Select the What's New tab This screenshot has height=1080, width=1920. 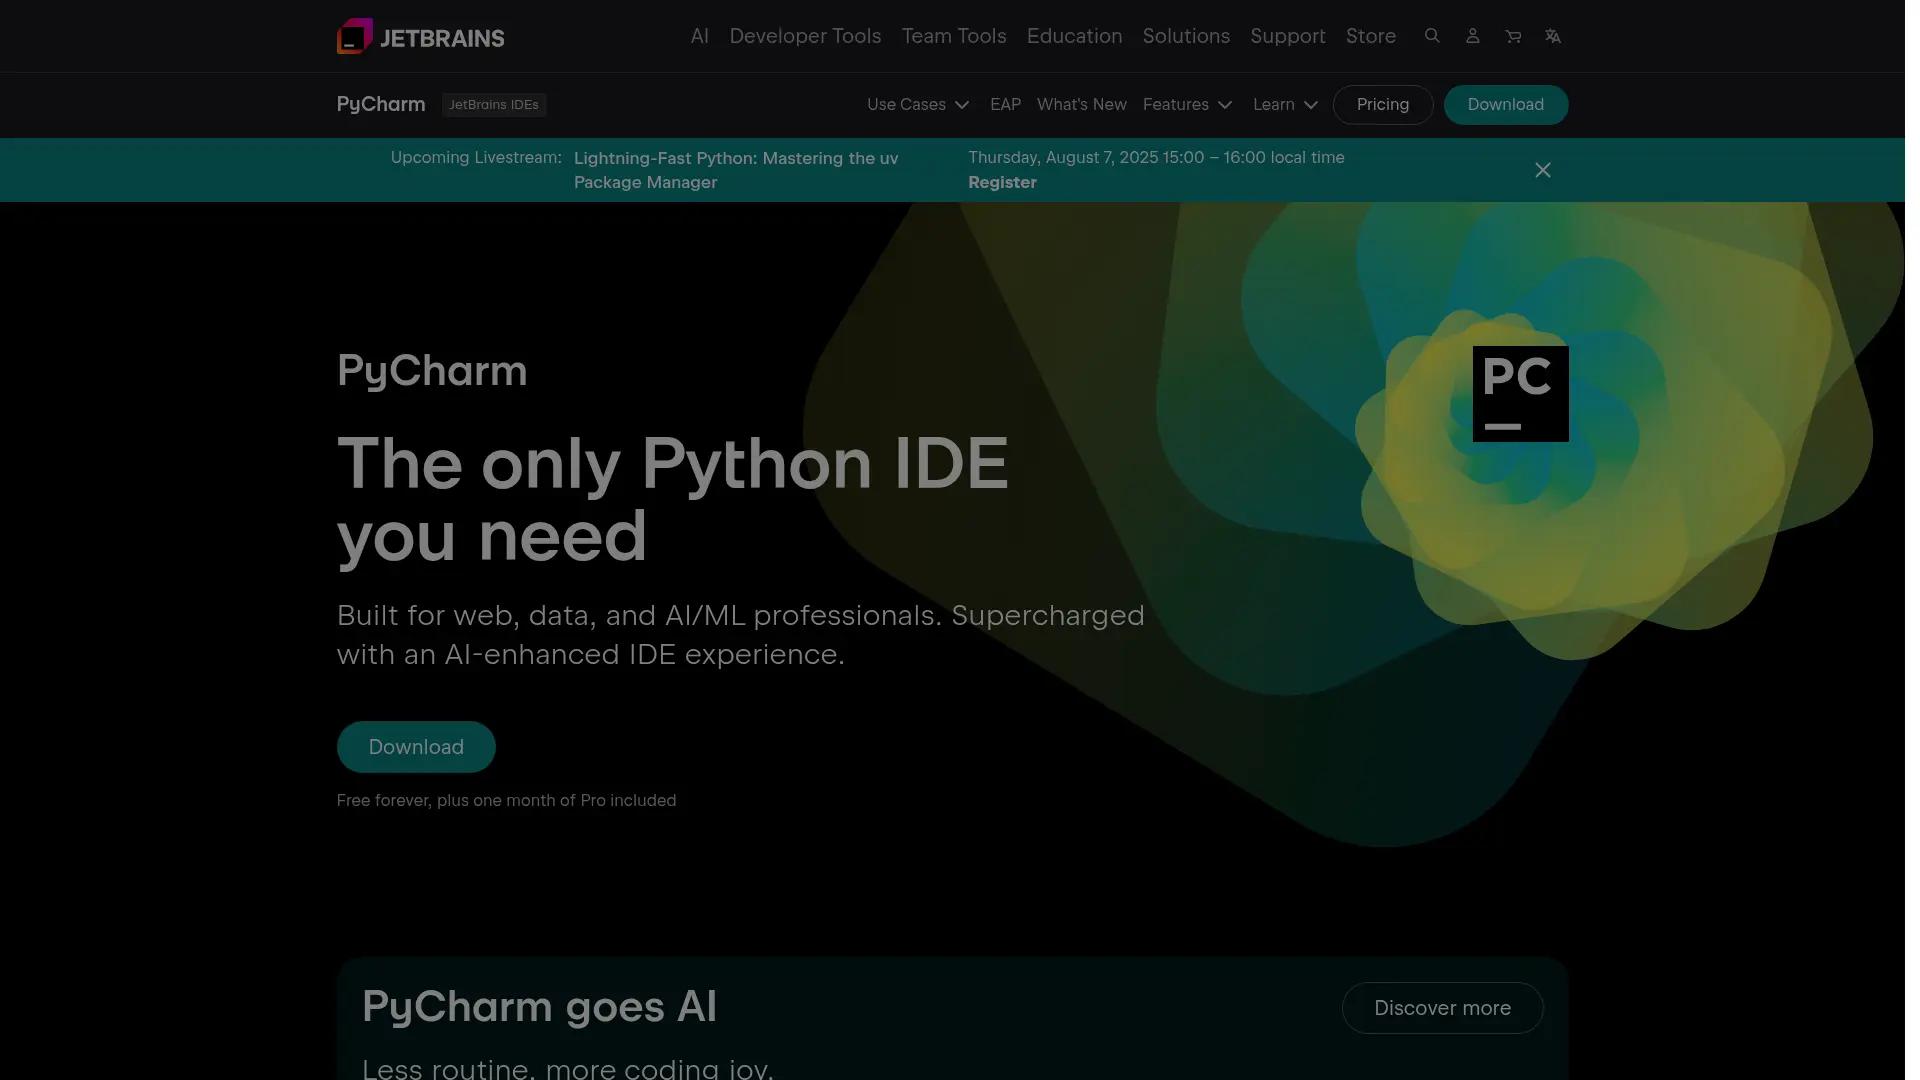1081,104
